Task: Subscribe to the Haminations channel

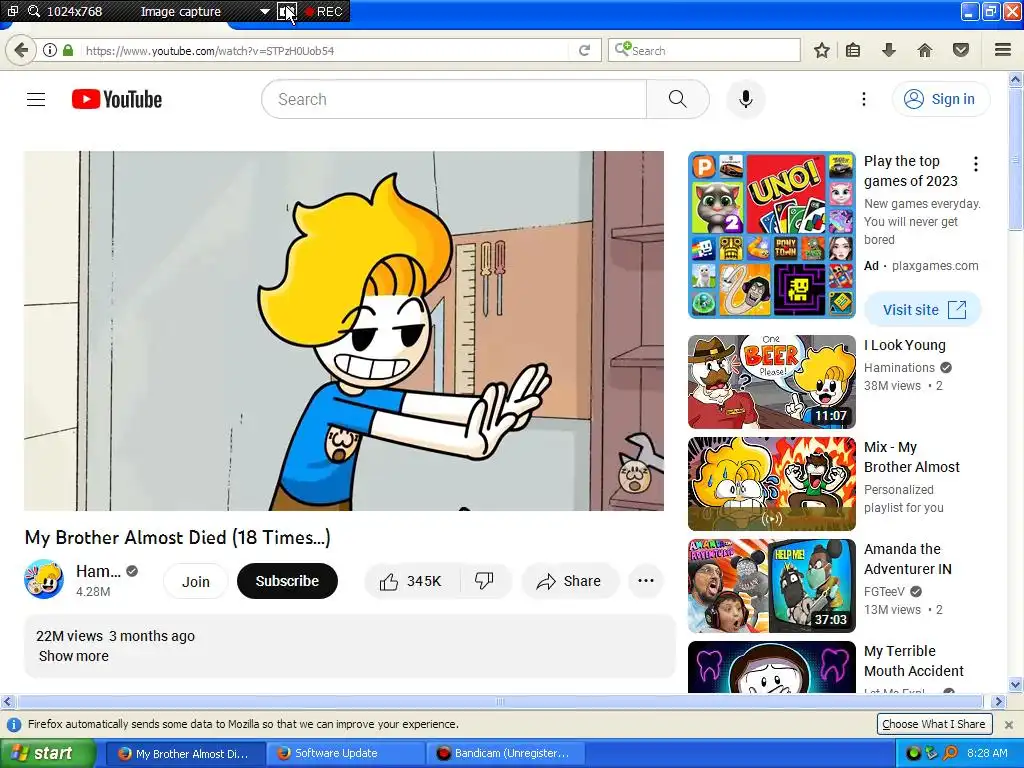Action: (287, 581)
